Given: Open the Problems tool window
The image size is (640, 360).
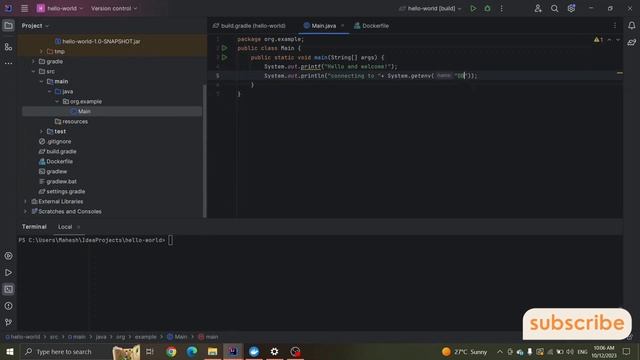Looking at the screenshot, I should click(x=8, y=306).
